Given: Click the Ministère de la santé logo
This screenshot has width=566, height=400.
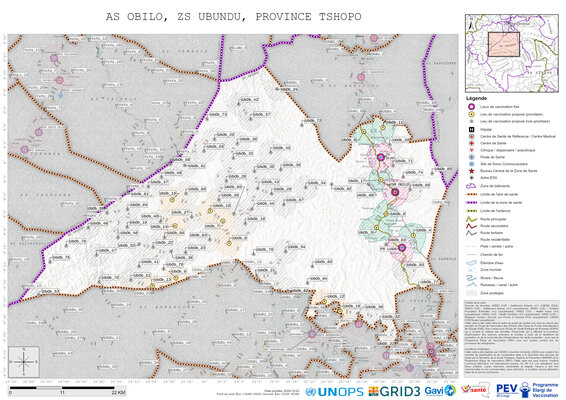Looking at the screenshot, I should click(475, 390).
